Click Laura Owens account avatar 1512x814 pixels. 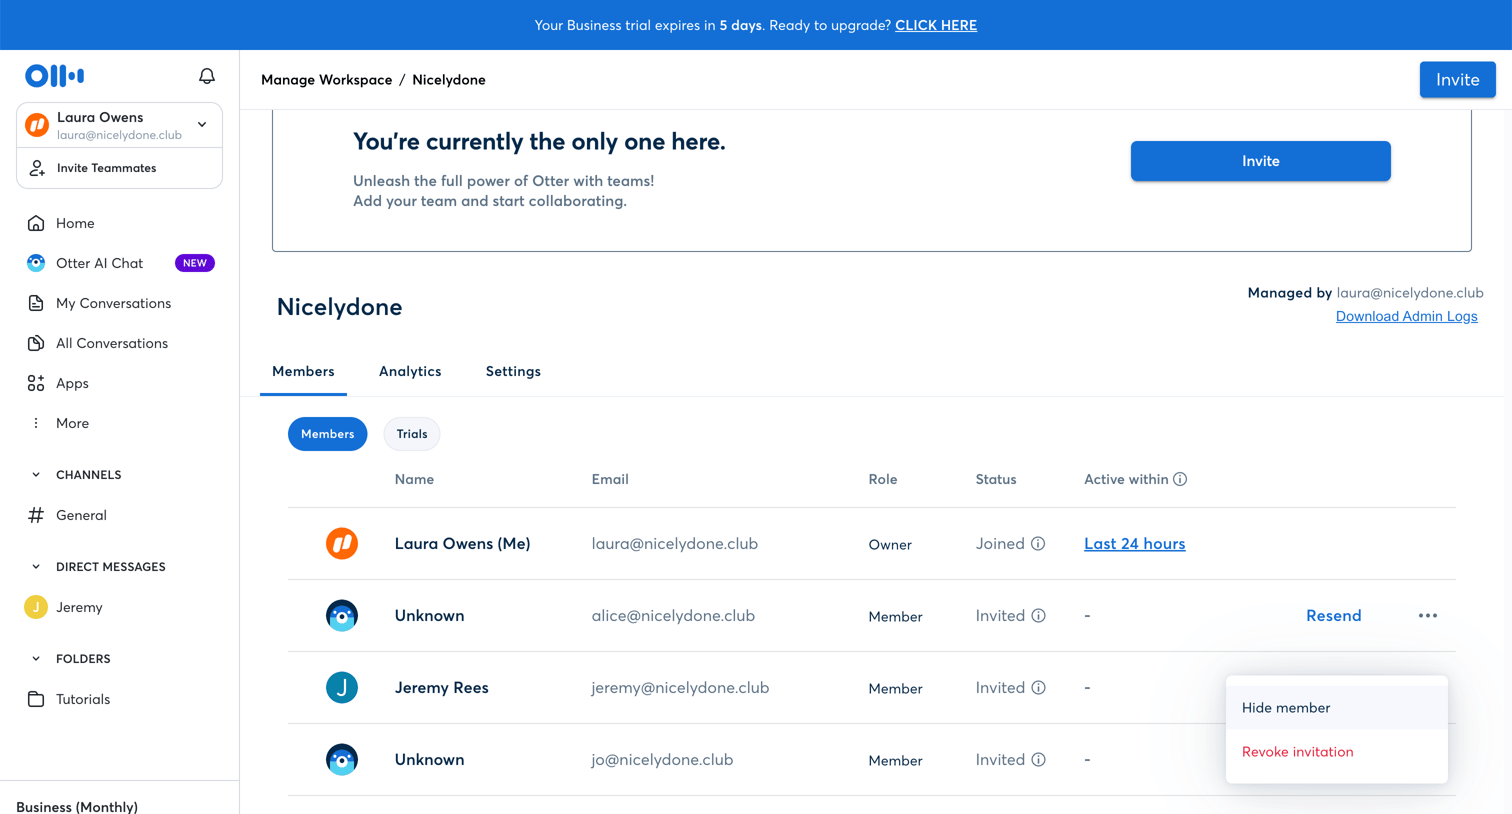pos(37,125)
